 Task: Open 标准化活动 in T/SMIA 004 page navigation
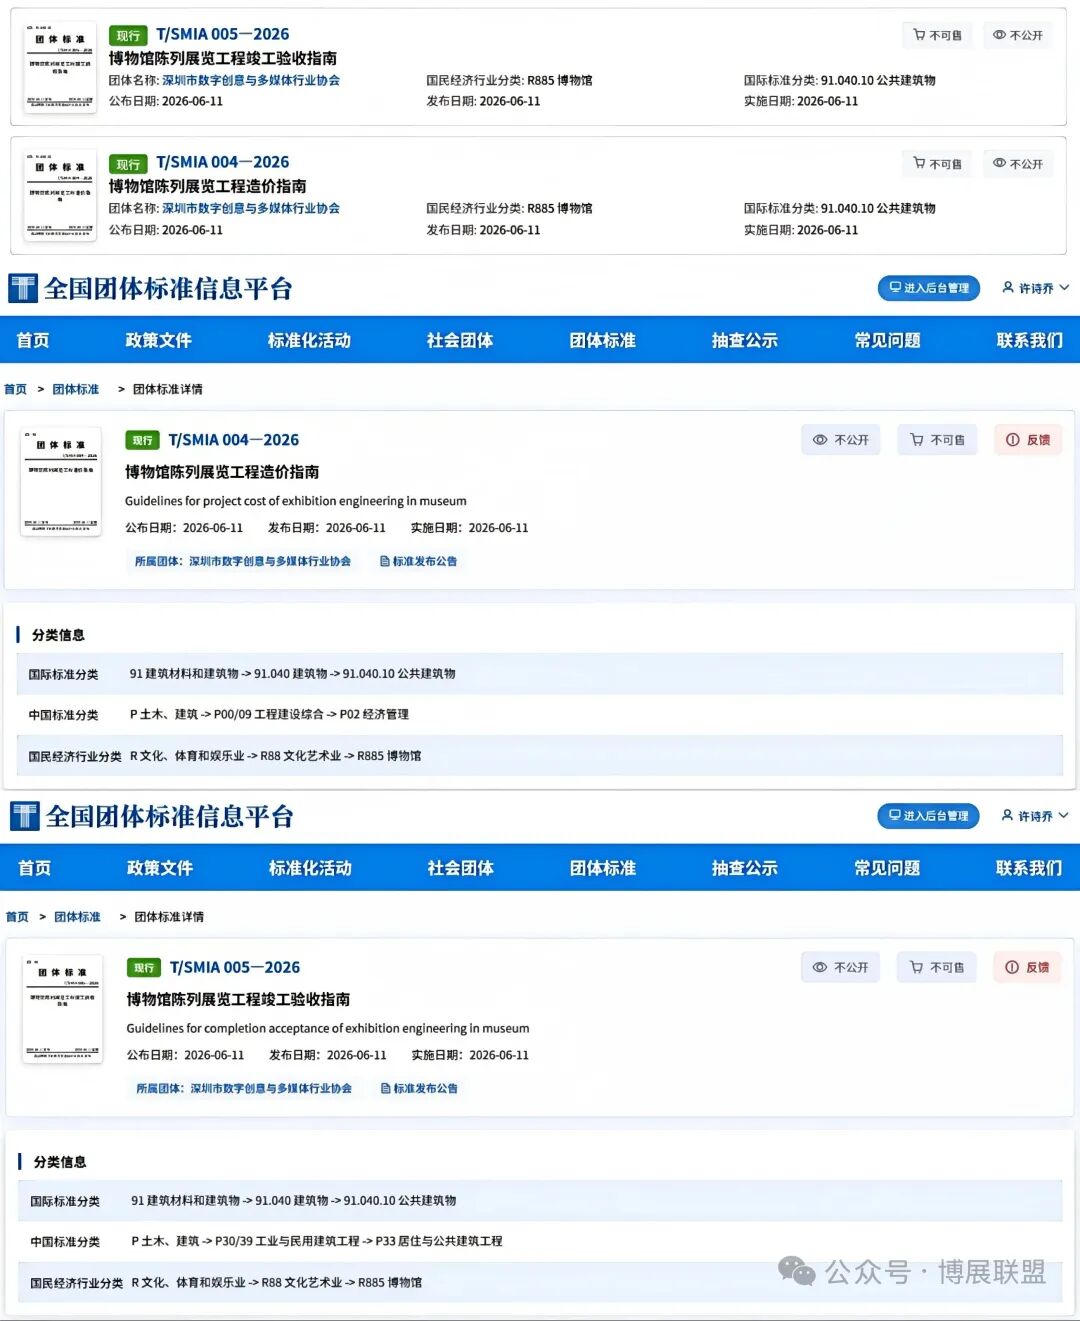pyautogui.click(x=309, y=340)
